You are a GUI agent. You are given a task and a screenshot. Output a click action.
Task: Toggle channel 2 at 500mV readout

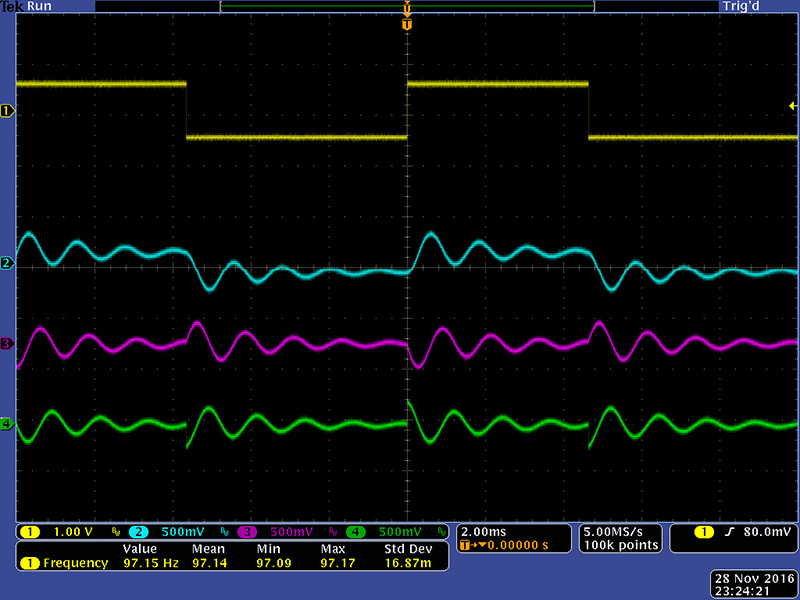(165, 531)
